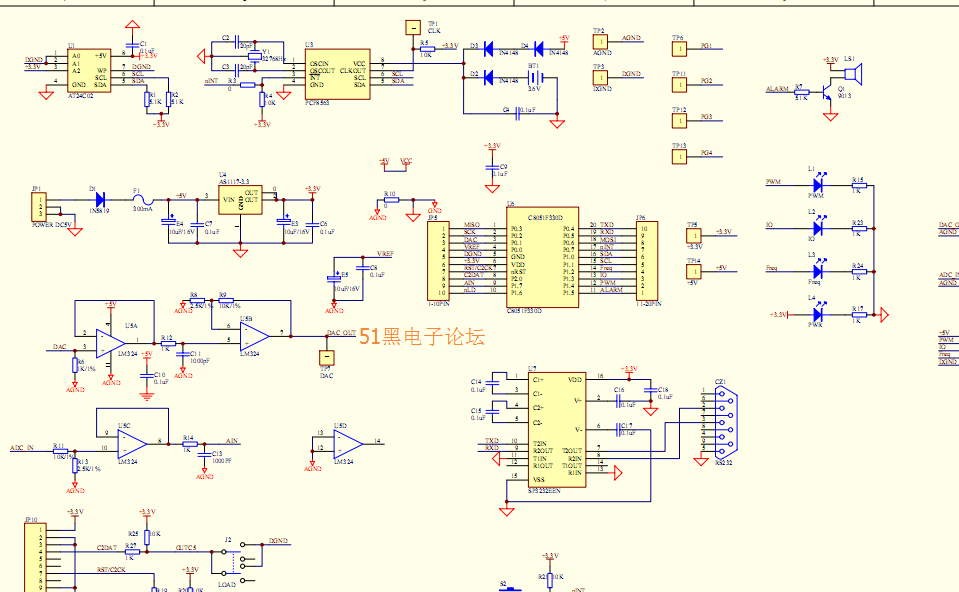
Task: Select capacitor C4 0.1uF
Action: point(517,113)
